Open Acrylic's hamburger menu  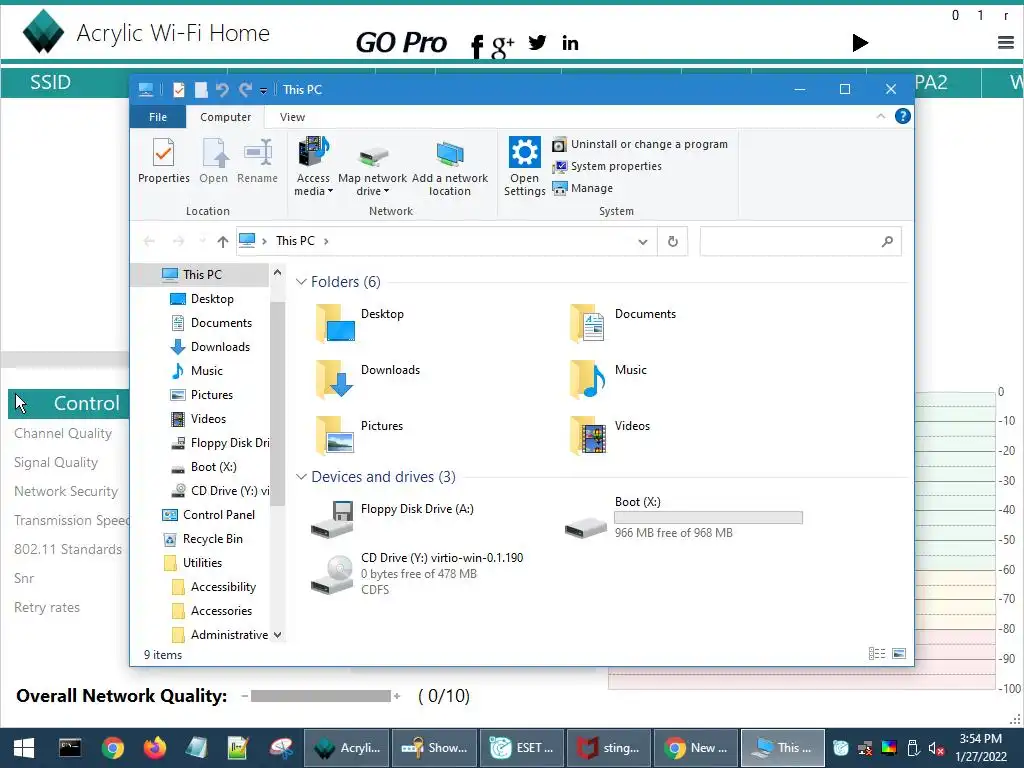(1006, 43)
